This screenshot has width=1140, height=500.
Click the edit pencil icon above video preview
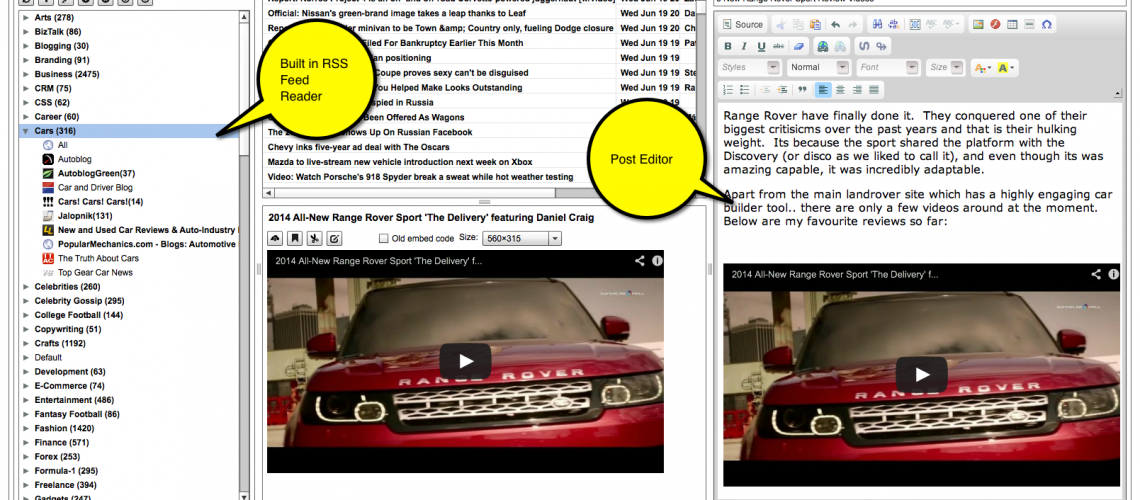point(334,238)
